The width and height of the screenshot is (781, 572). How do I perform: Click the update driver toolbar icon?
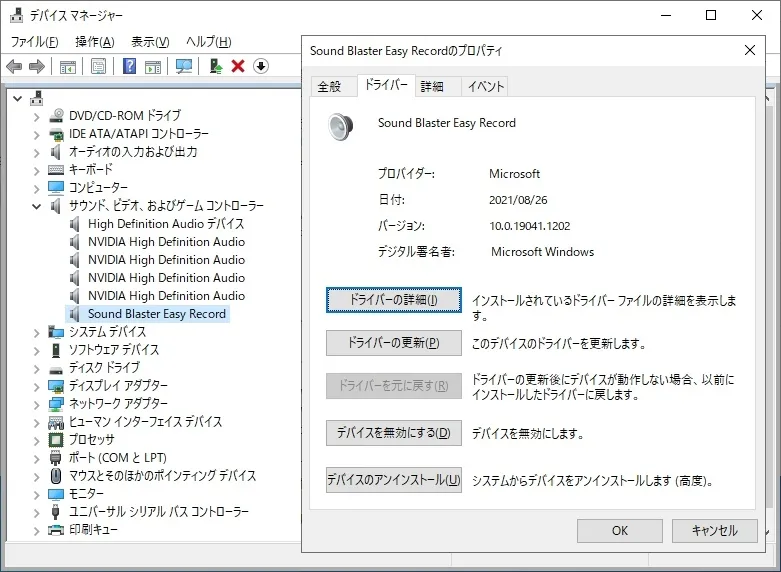[x=216, y=66]
